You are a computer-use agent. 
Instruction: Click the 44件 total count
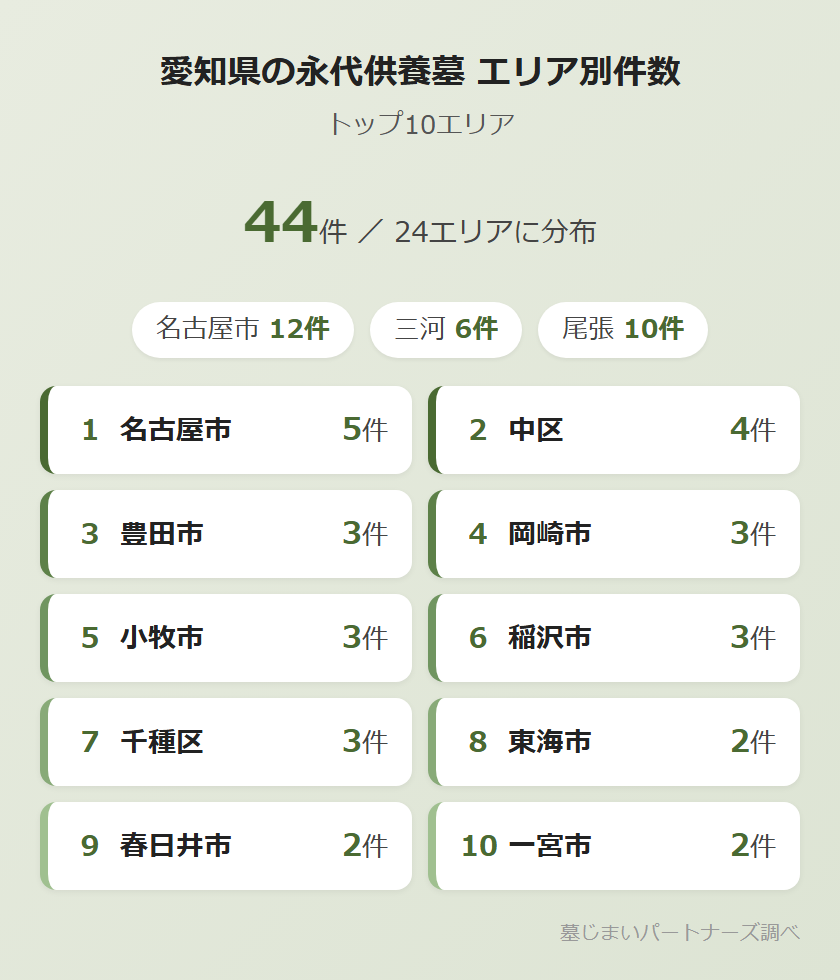[295, 225]
